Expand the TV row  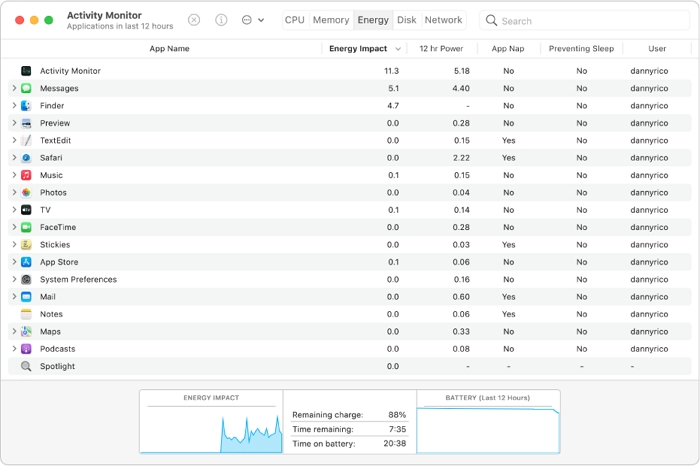tap(14, 210)
